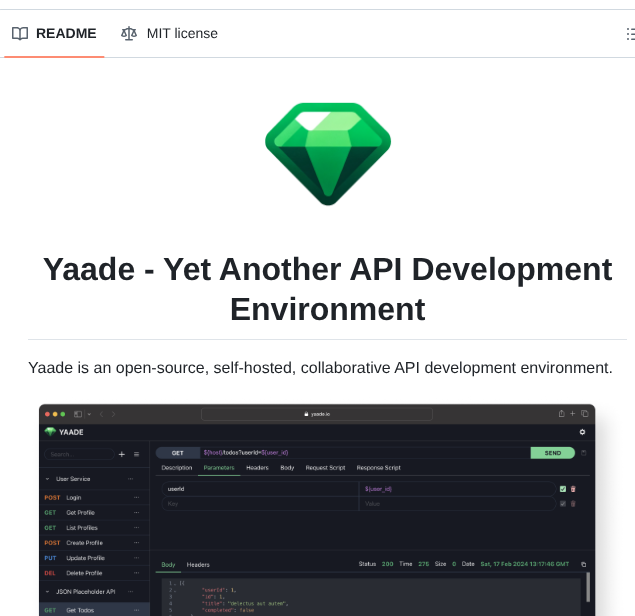Switch to the MIT license tab
Image resolution: width=635 pixels, height=616 pixels.
click(169, 33)
